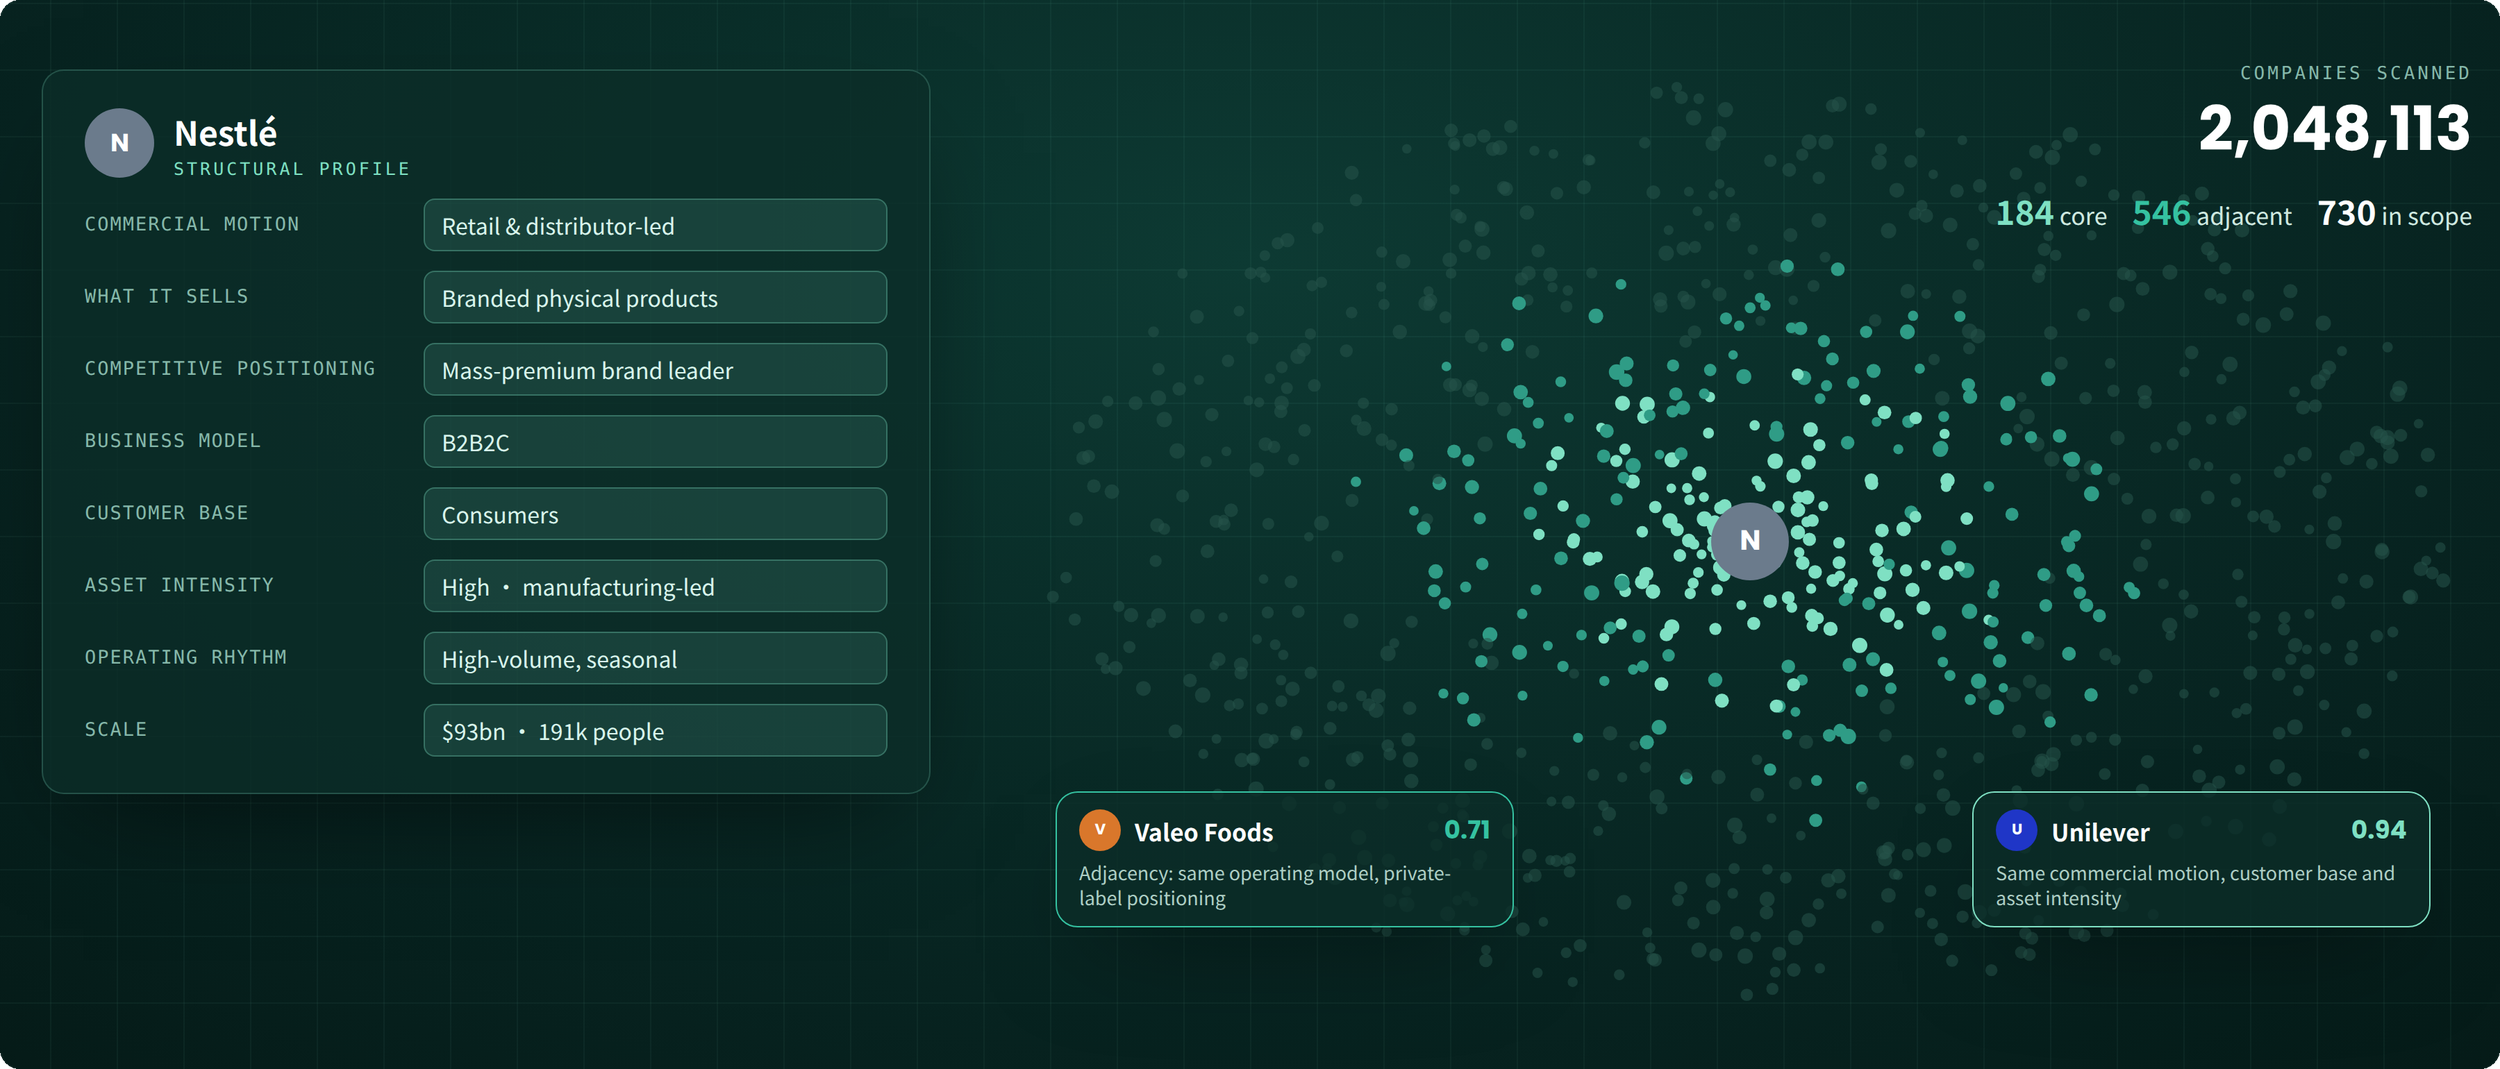2500x1069 pixels.
Task: Select the Retail & distributor-led field
Action: coord(655,225)
